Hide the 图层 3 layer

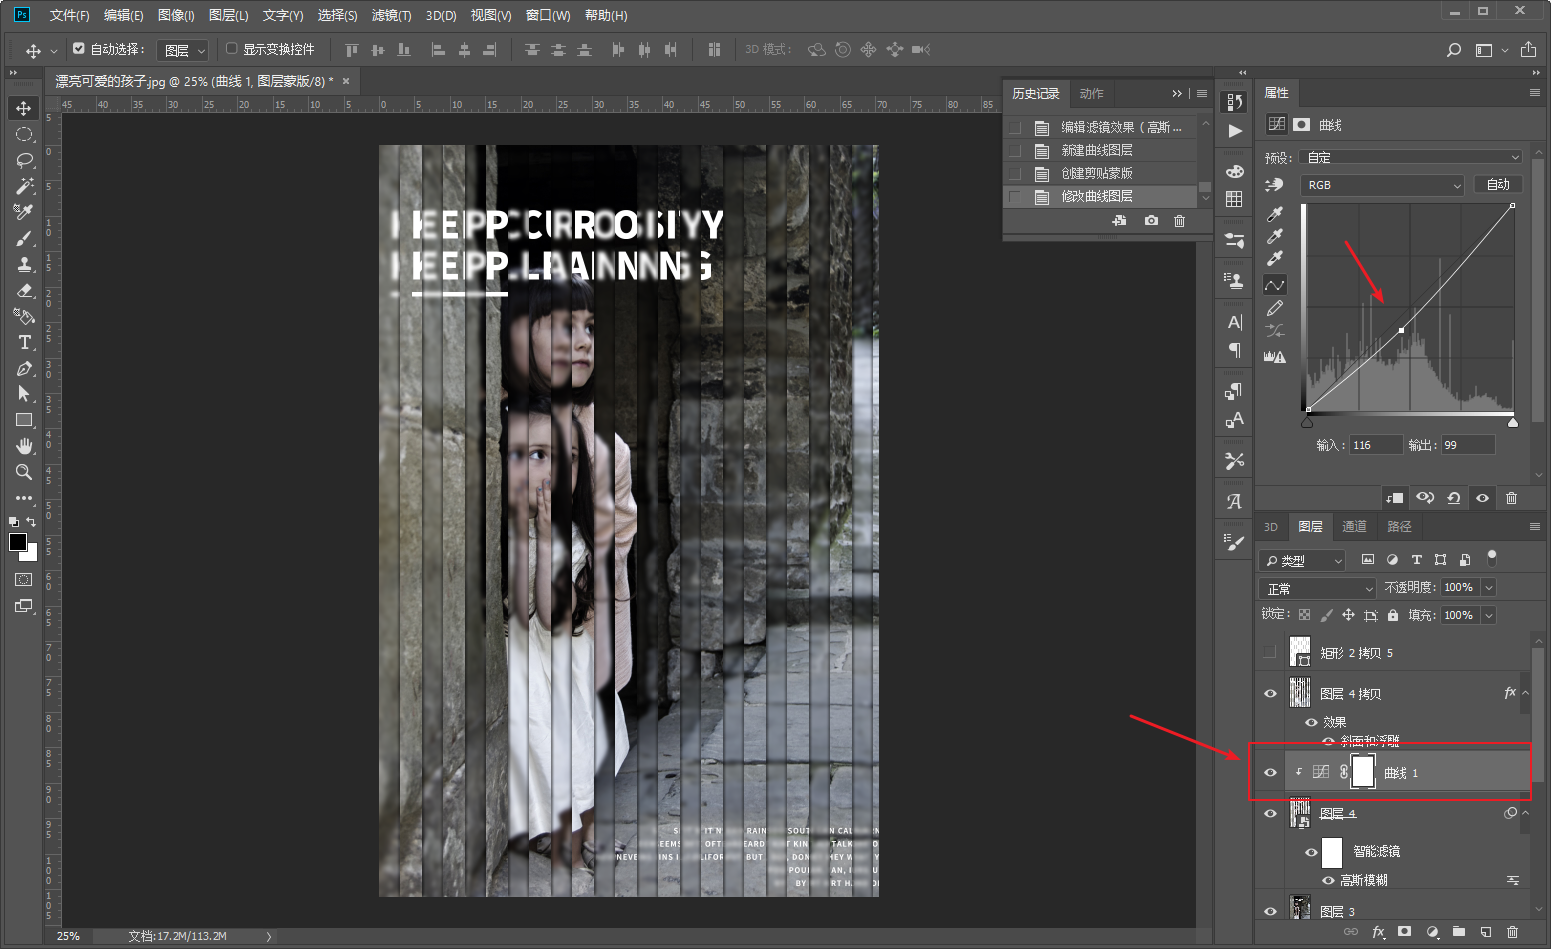coord(1270,911)
